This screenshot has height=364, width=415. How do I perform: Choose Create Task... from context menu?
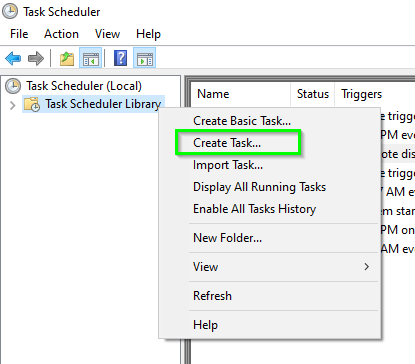pyautogui.click(x=227, y=143)
